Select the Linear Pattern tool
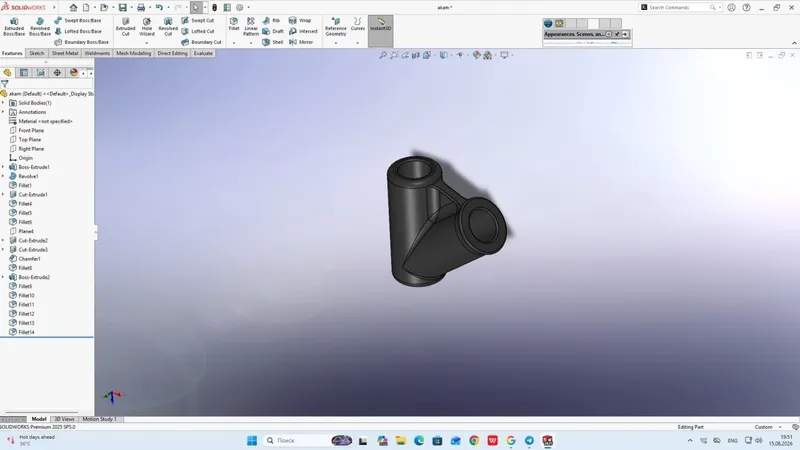The height and width of the screenshot is (450, 800). 251,27
